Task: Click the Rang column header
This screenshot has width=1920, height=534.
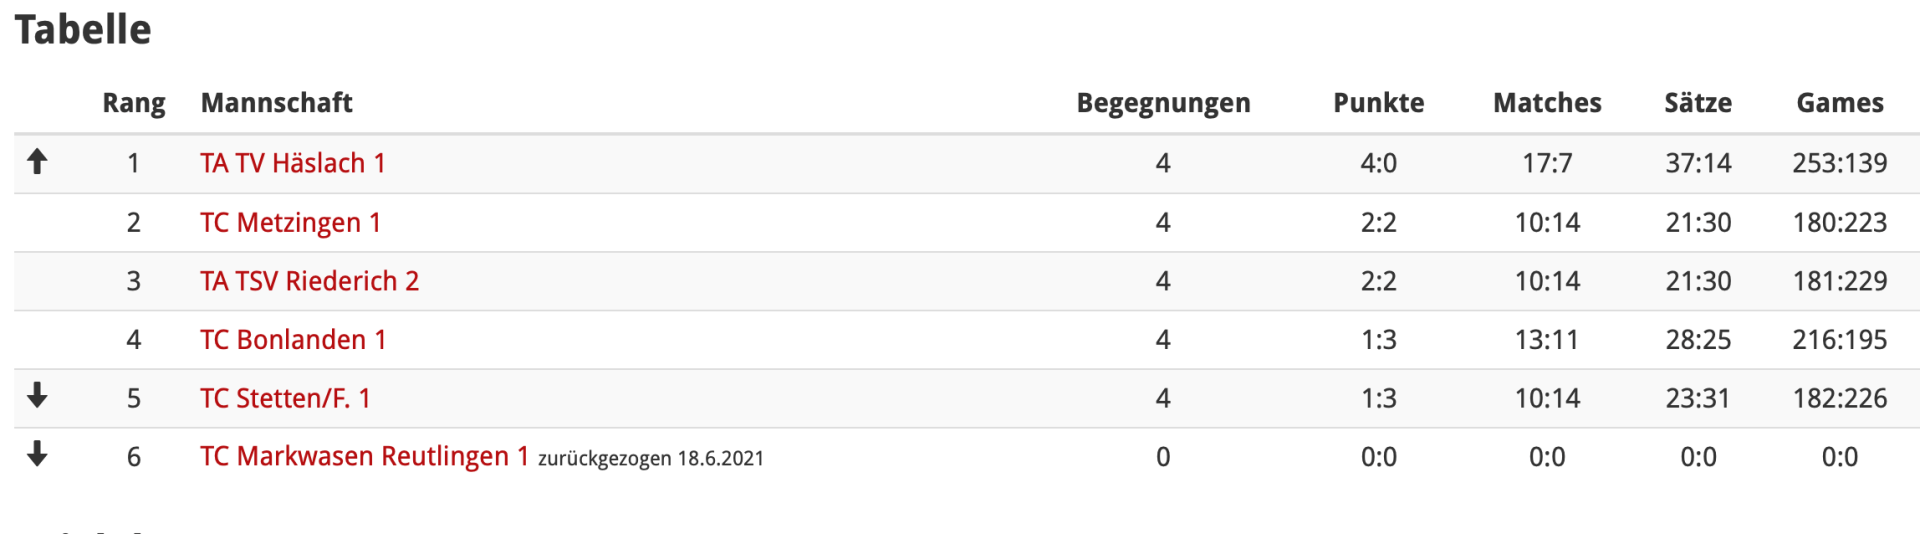Action: pyautogui.click(x=134, y=103)
